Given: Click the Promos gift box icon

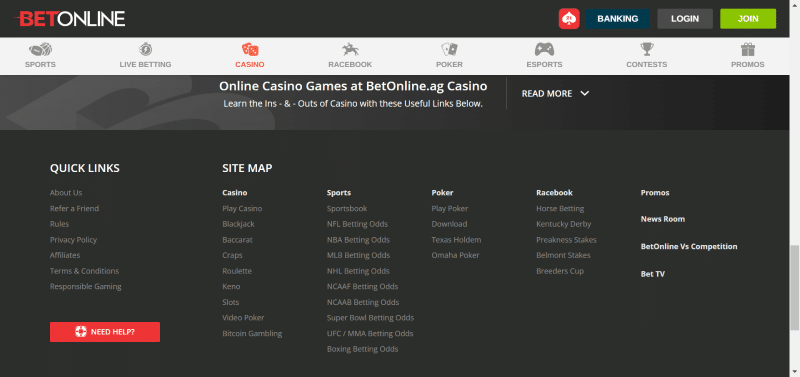Looking at the screenshot, I should point(748,49).
